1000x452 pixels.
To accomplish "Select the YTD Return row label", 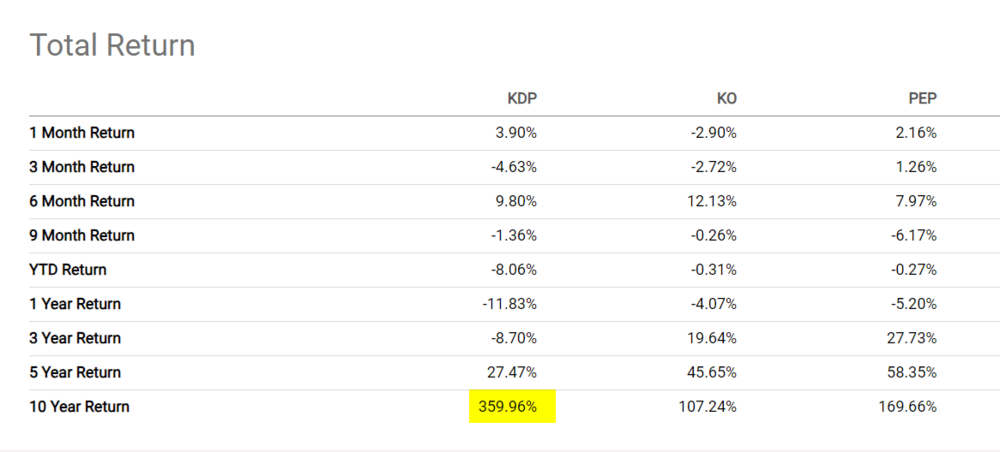I will 68,270.
